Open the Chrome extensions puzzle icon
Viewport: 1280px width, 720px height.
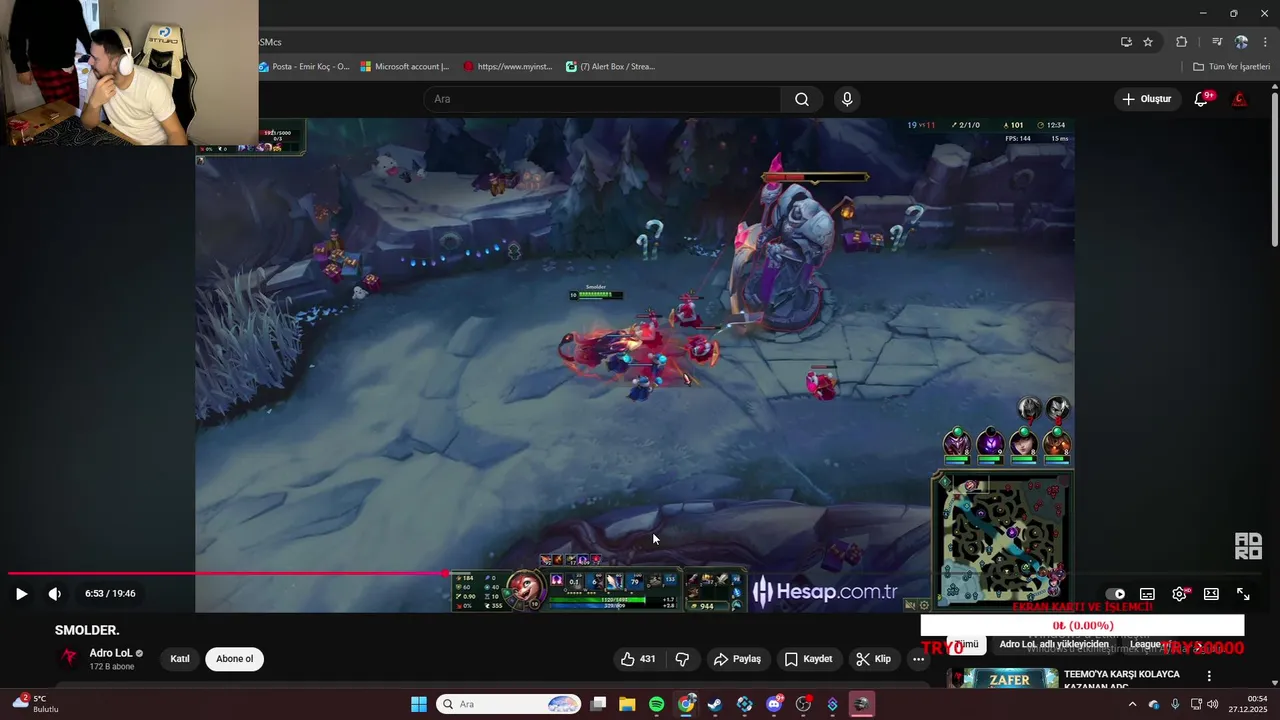click(x=1182, y=42)
